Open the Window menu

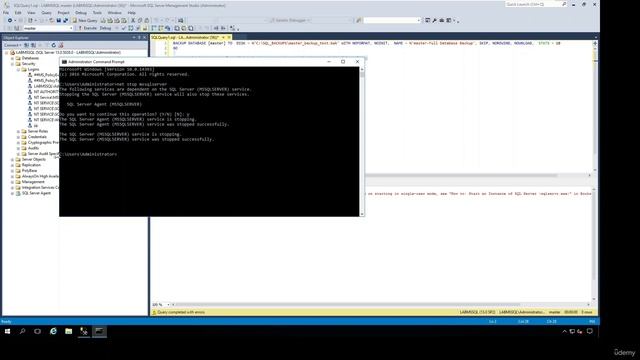115,13
